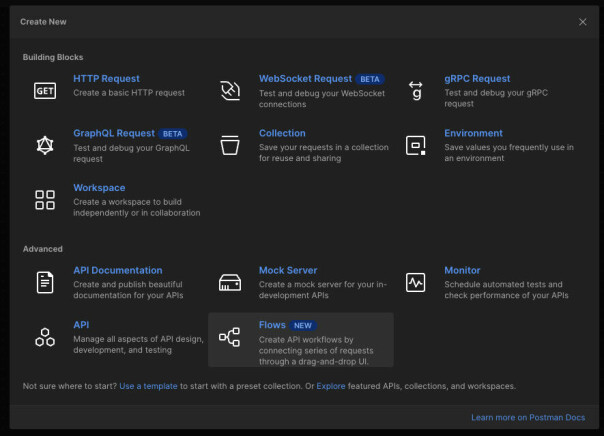The height and width of the screenshot is (436, 604).
Task: Create a new Environment
Action: (x=473, y=133)
